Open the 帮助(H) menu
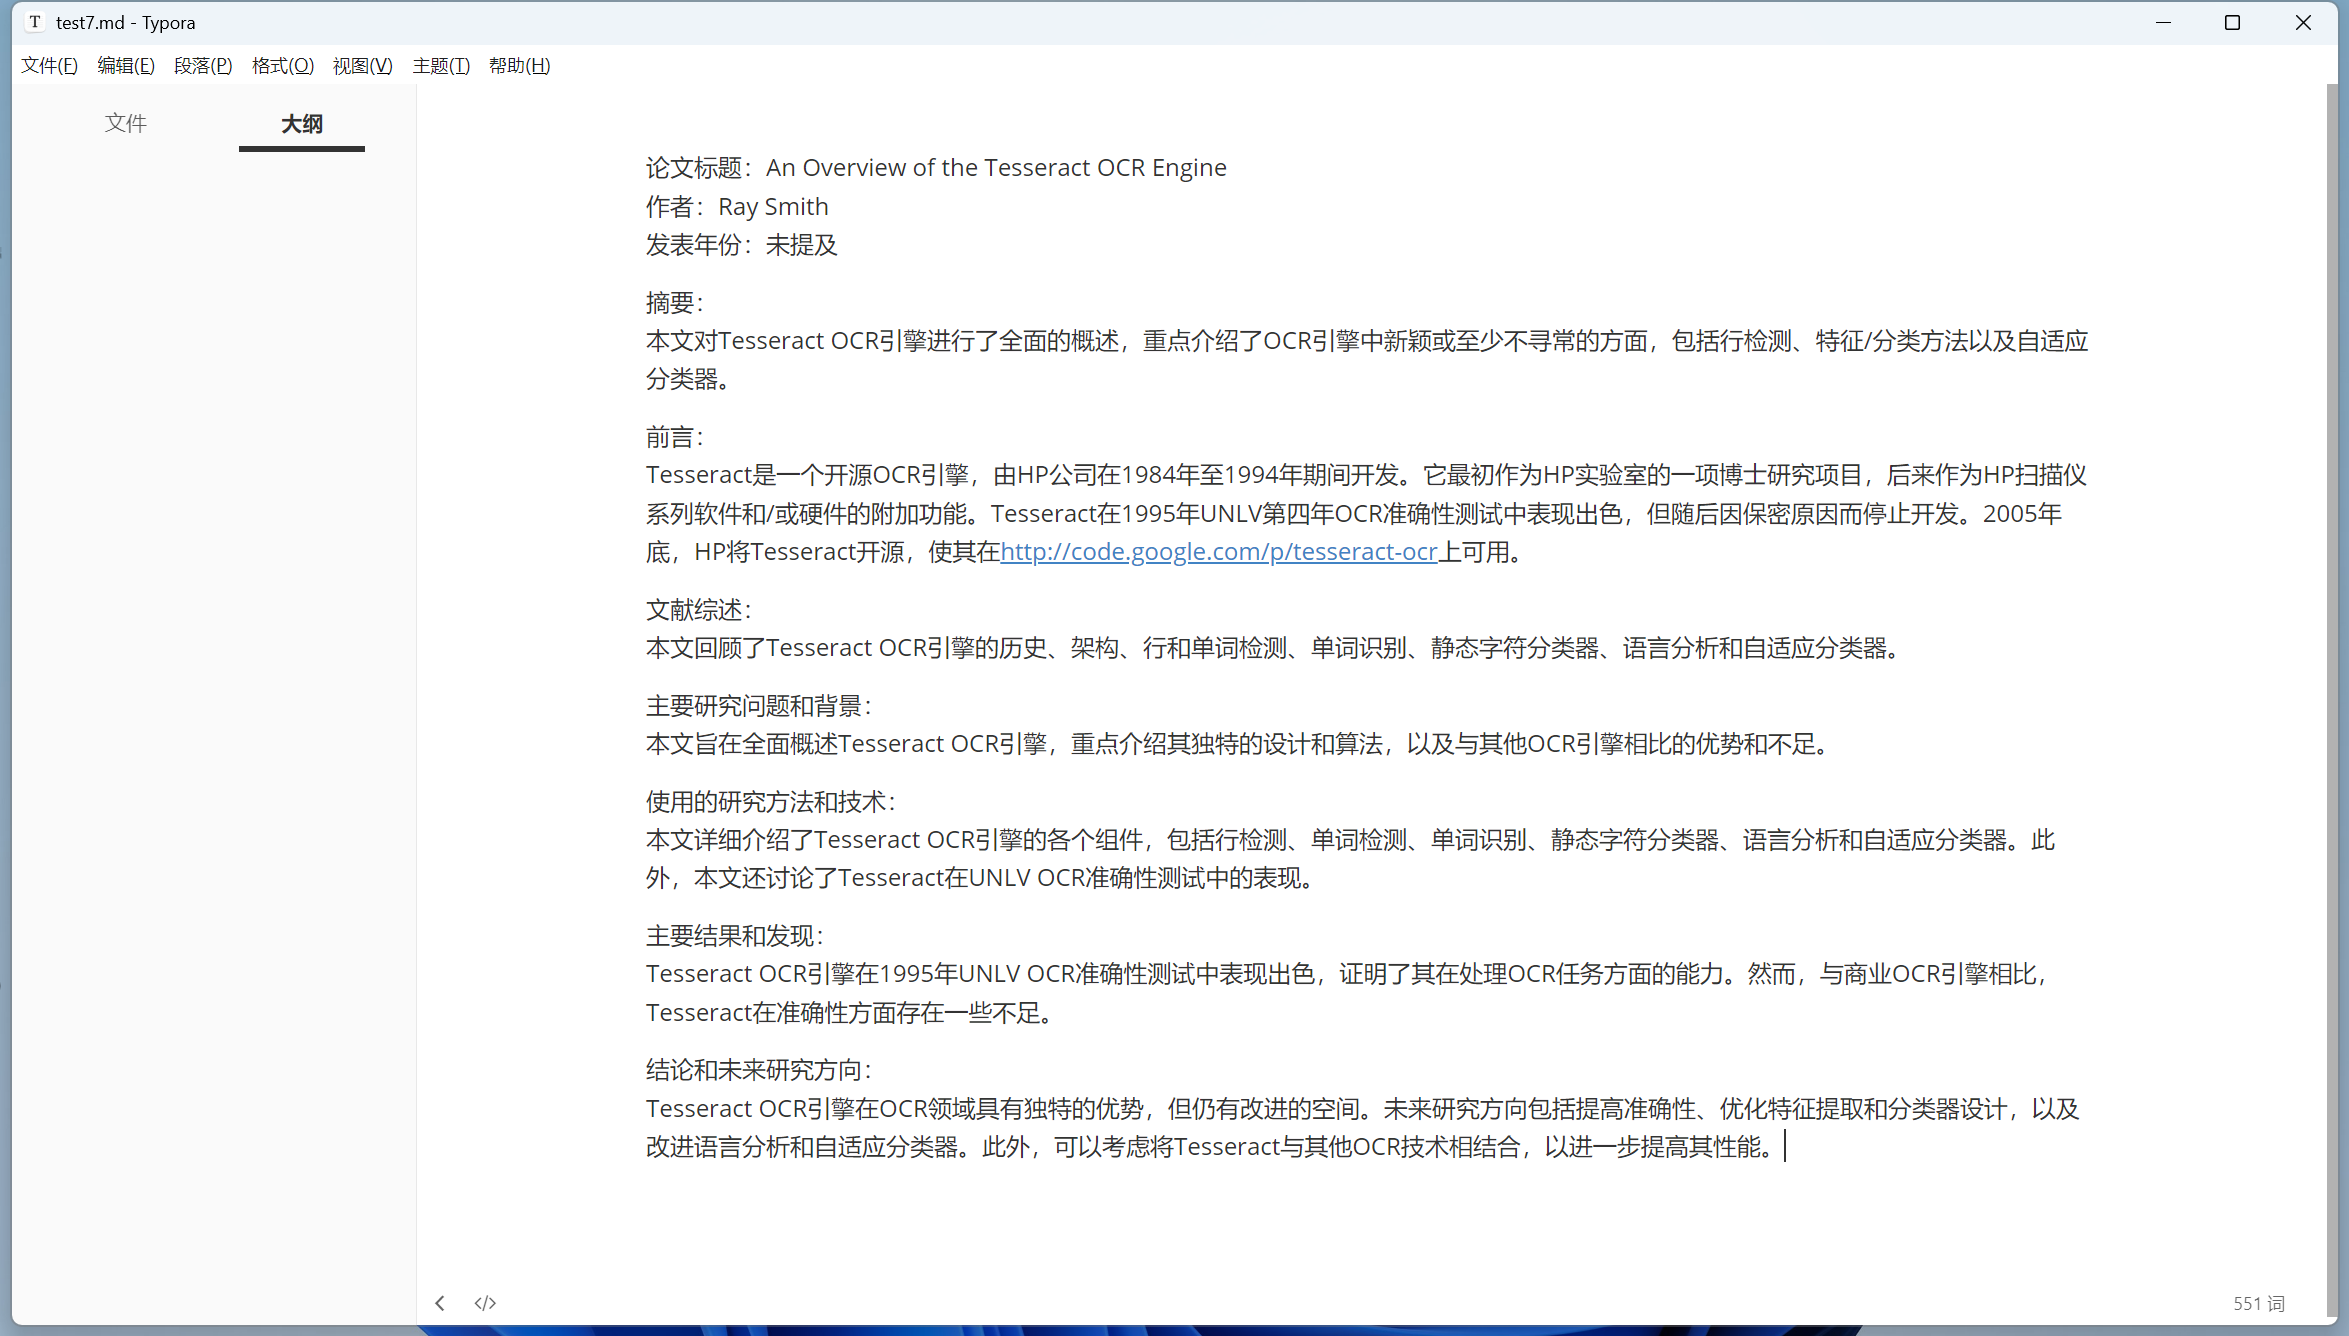The height and width of the screenshot is (1336, 2349). (x=518, y=65)
